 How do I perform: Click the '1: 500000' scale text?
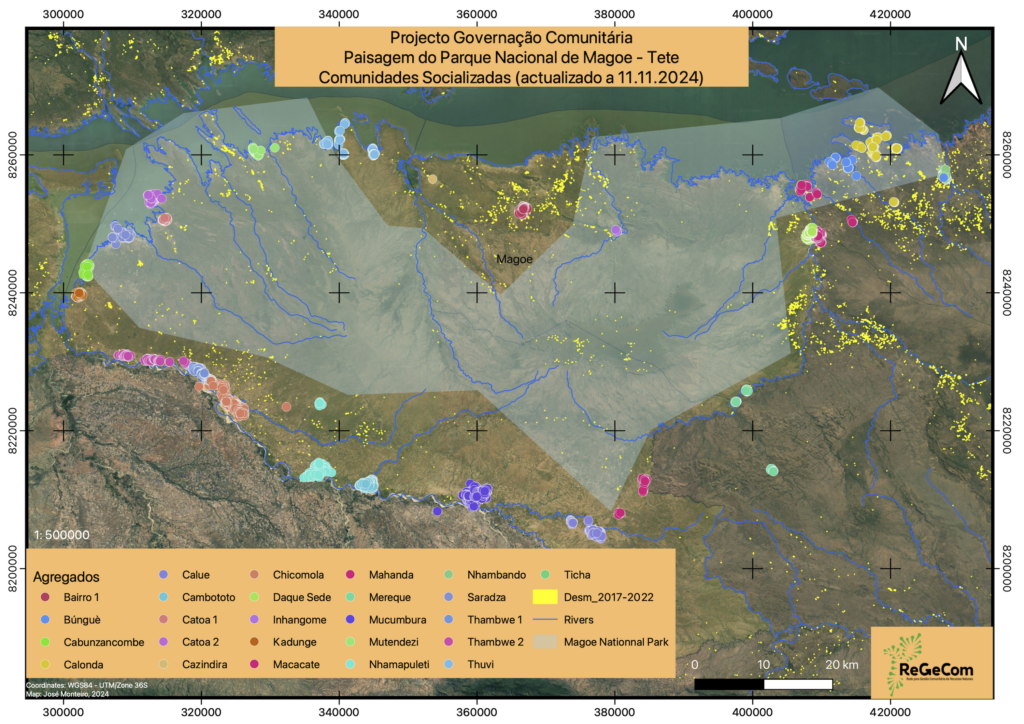61,535
